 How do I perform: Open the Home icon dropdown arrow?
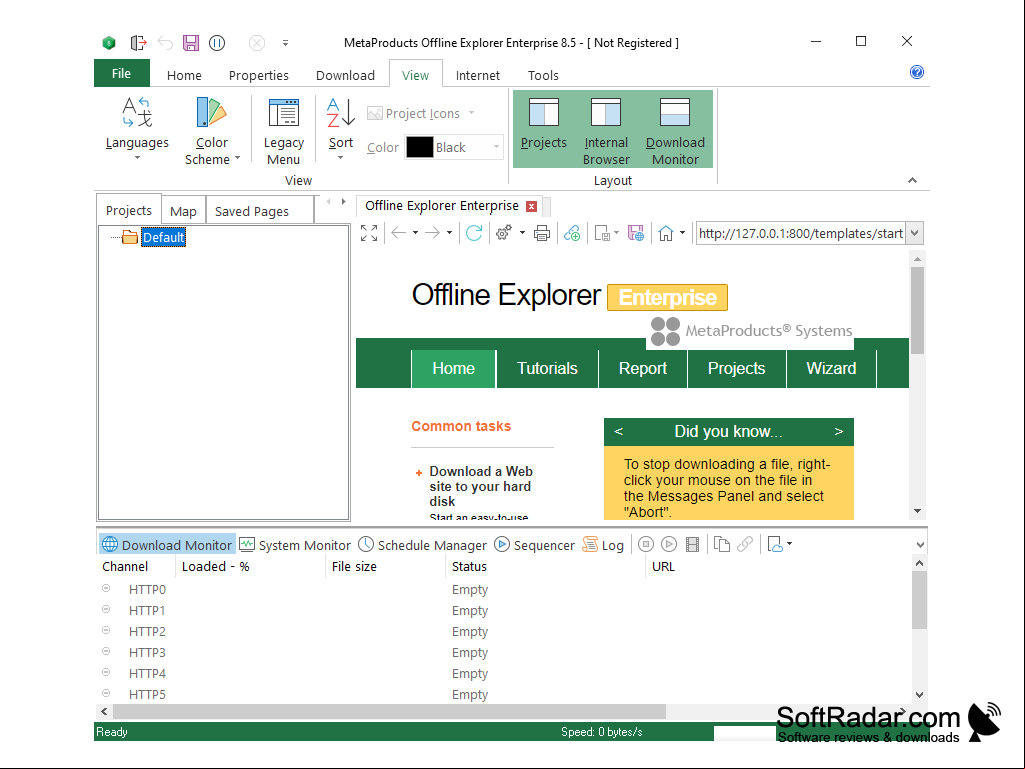(682, 233)
